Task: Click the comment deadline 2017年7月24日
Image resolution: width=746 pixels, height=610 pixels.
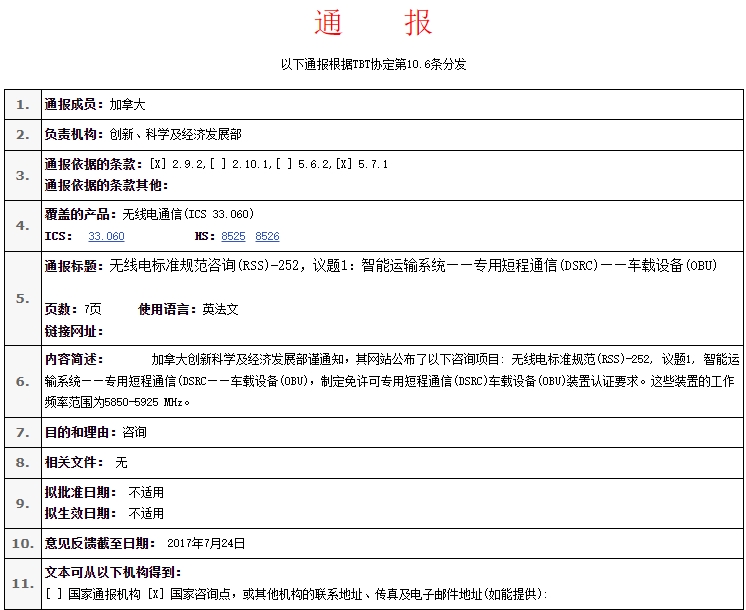Action: pos(205,543)
